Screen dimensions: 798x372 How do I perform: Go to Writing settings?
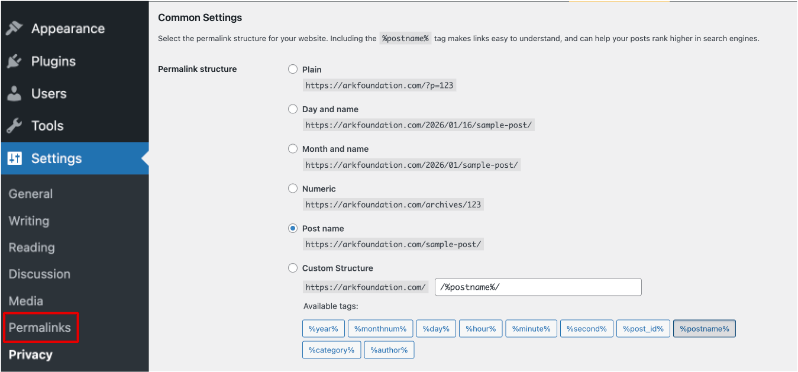(x=29, y=221)
